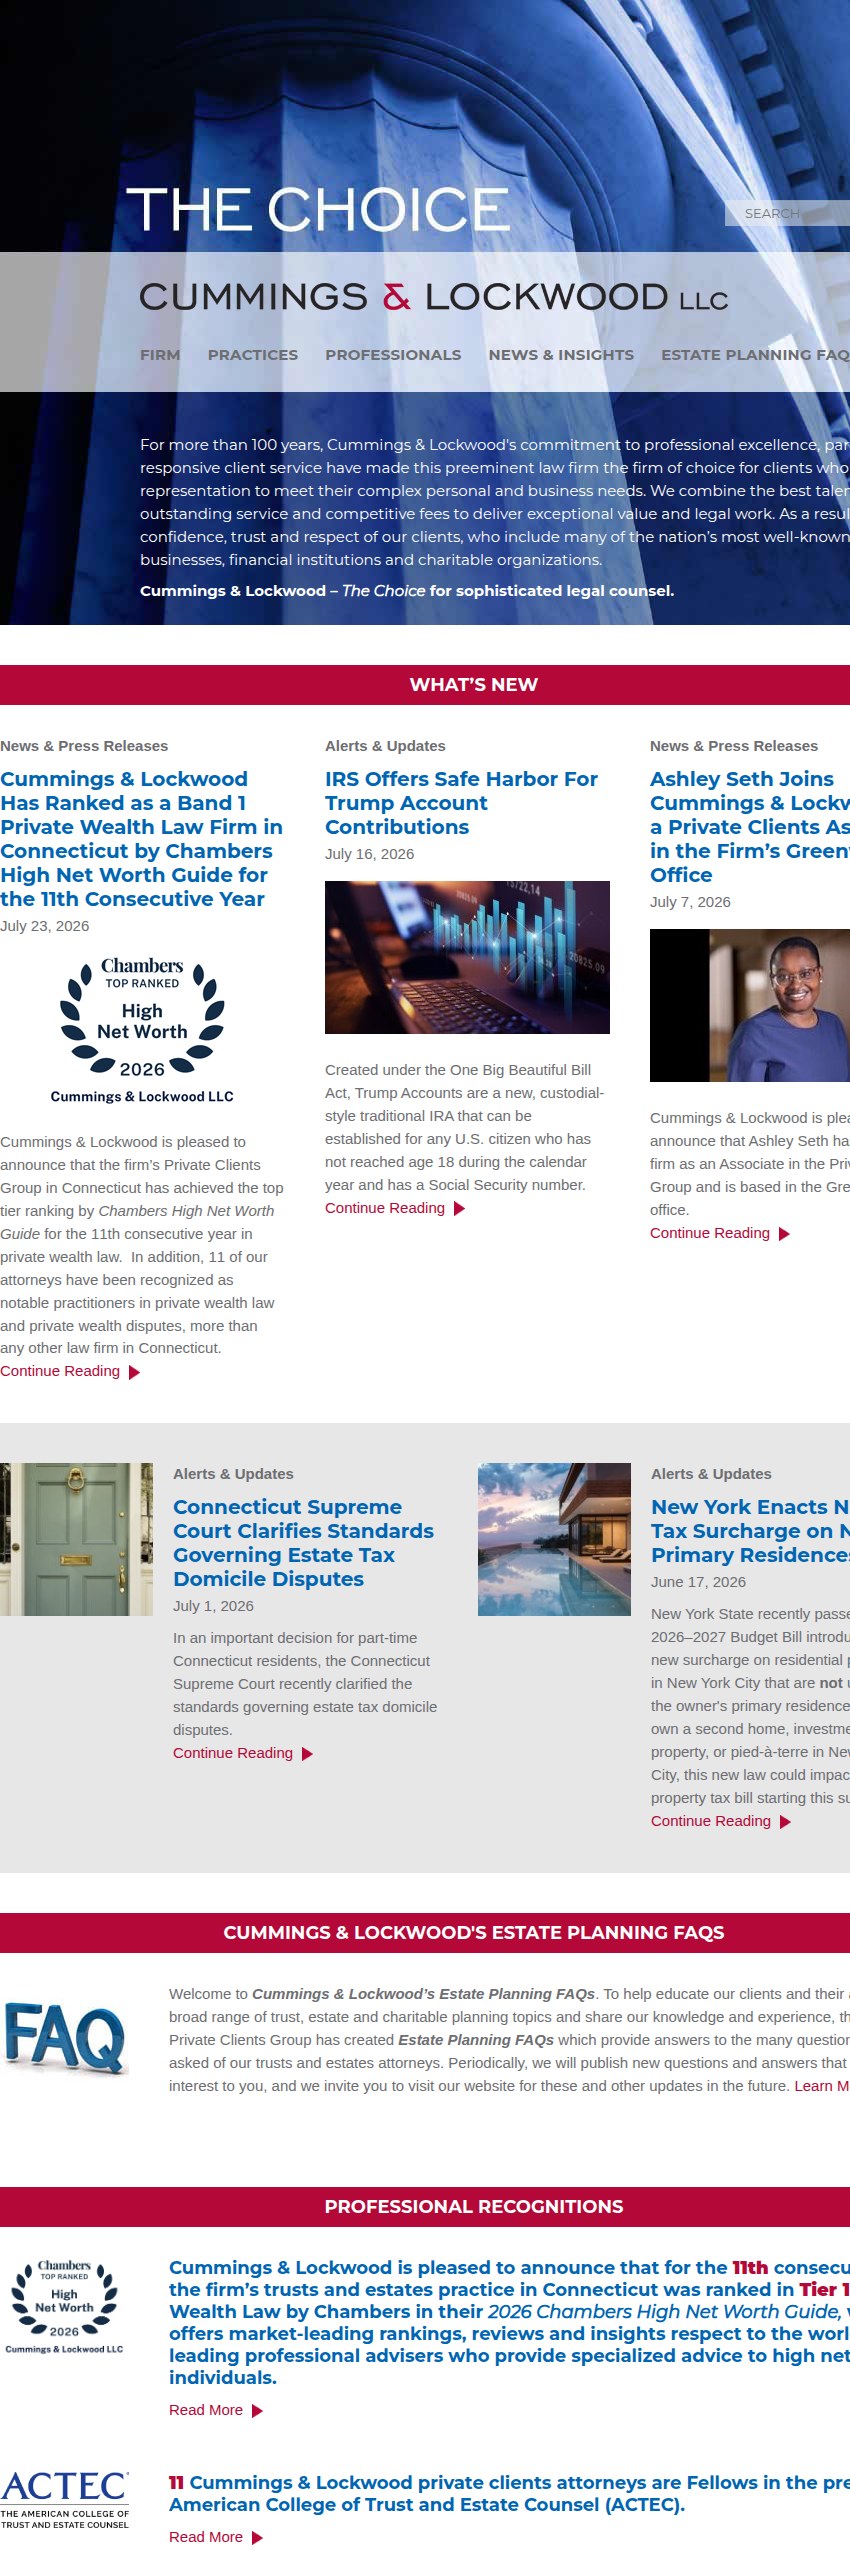Open the ACTEC Fellows recognition headline

click(x=509, y=2493)
